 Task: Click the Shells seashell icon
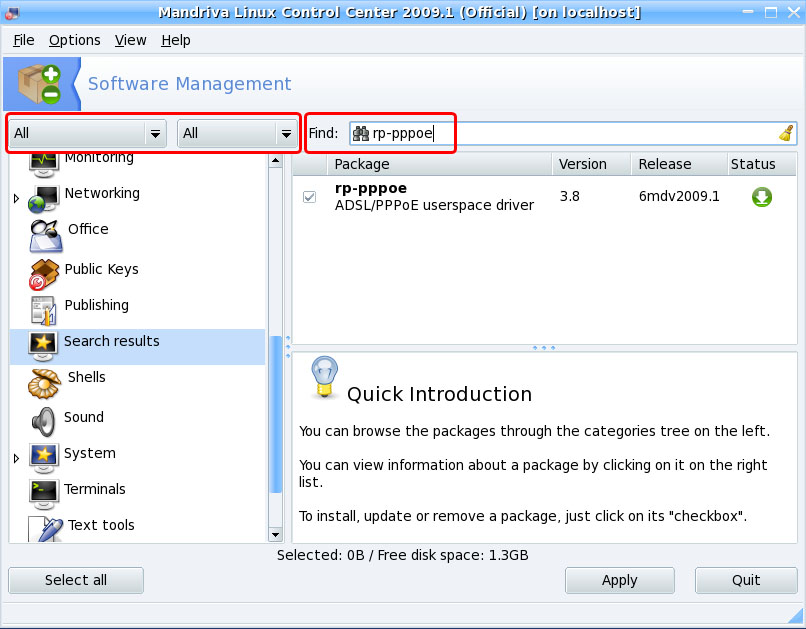44,384
